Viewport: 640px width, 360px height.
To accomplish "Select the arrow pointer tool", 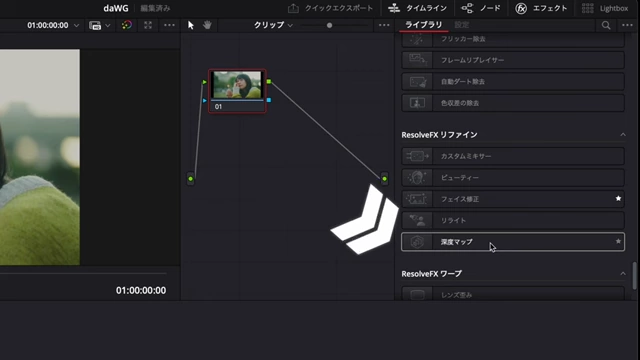I will point(191,25).
